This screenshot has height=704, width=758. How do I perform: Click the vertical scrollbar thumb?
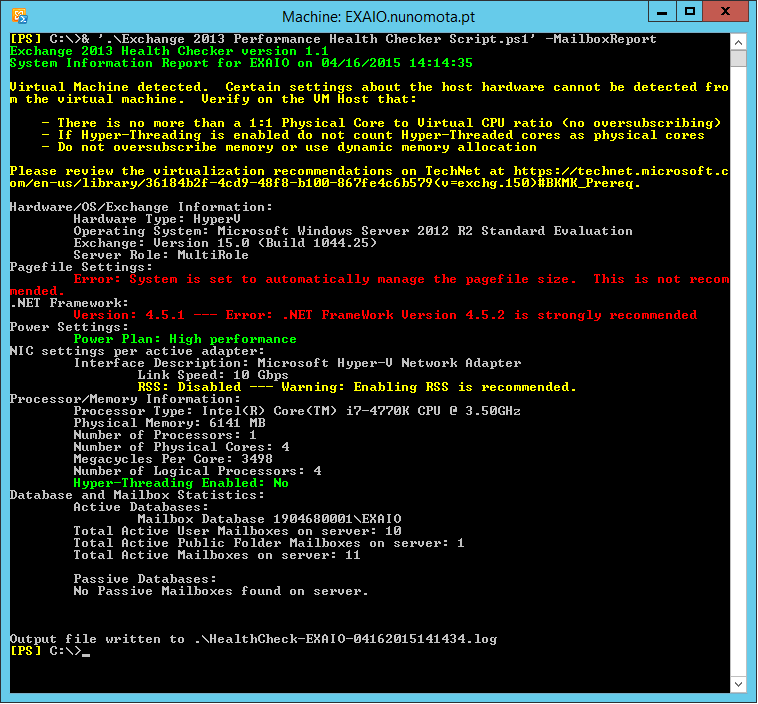point(738,59)
